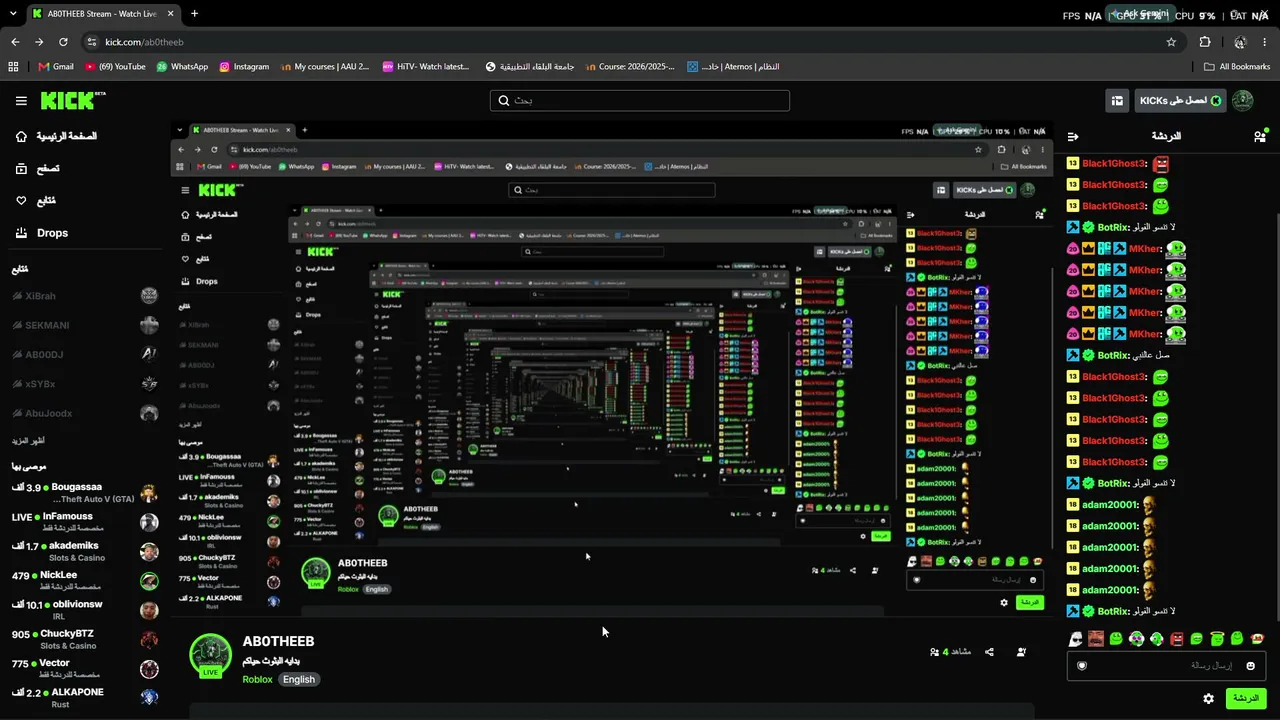Share the AB0THEEB stream via share icon
The image size is (1280, 720).
click(989, 652)
